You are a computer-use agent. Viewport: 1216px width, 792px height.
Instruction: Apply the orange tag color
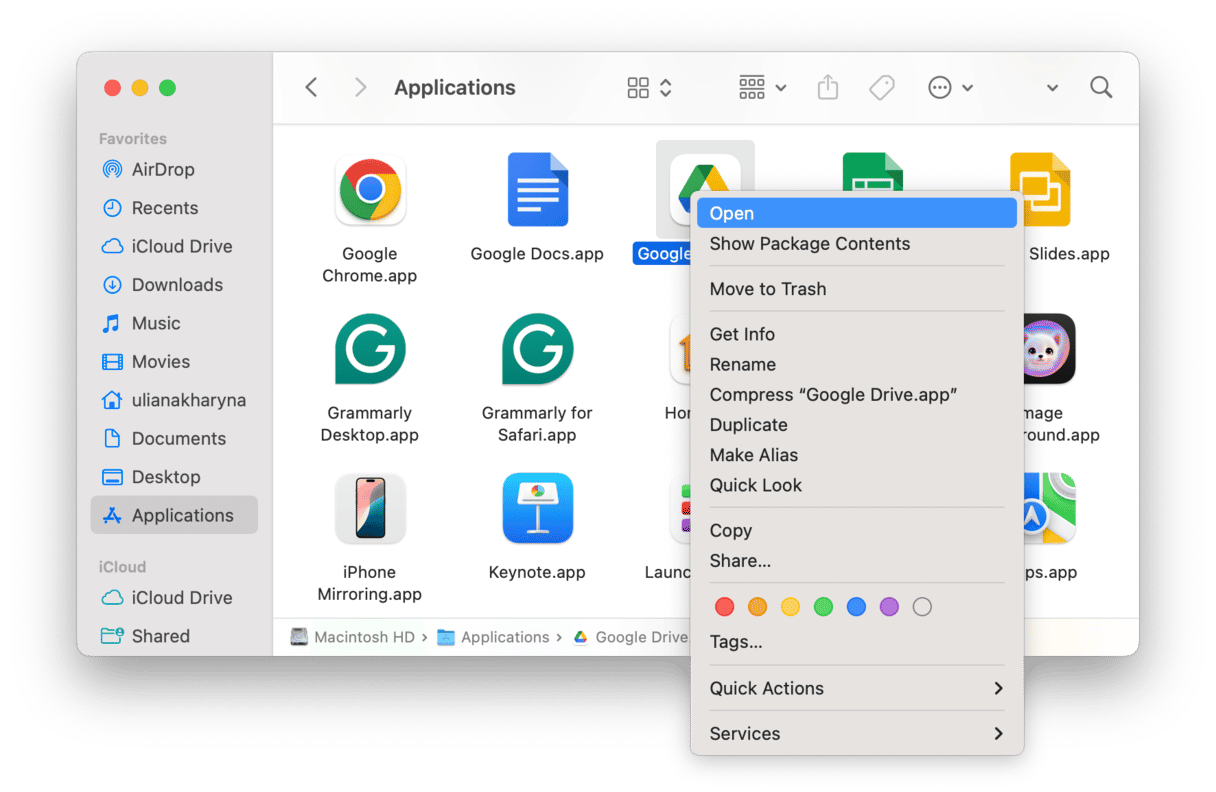tap(758, 607)
